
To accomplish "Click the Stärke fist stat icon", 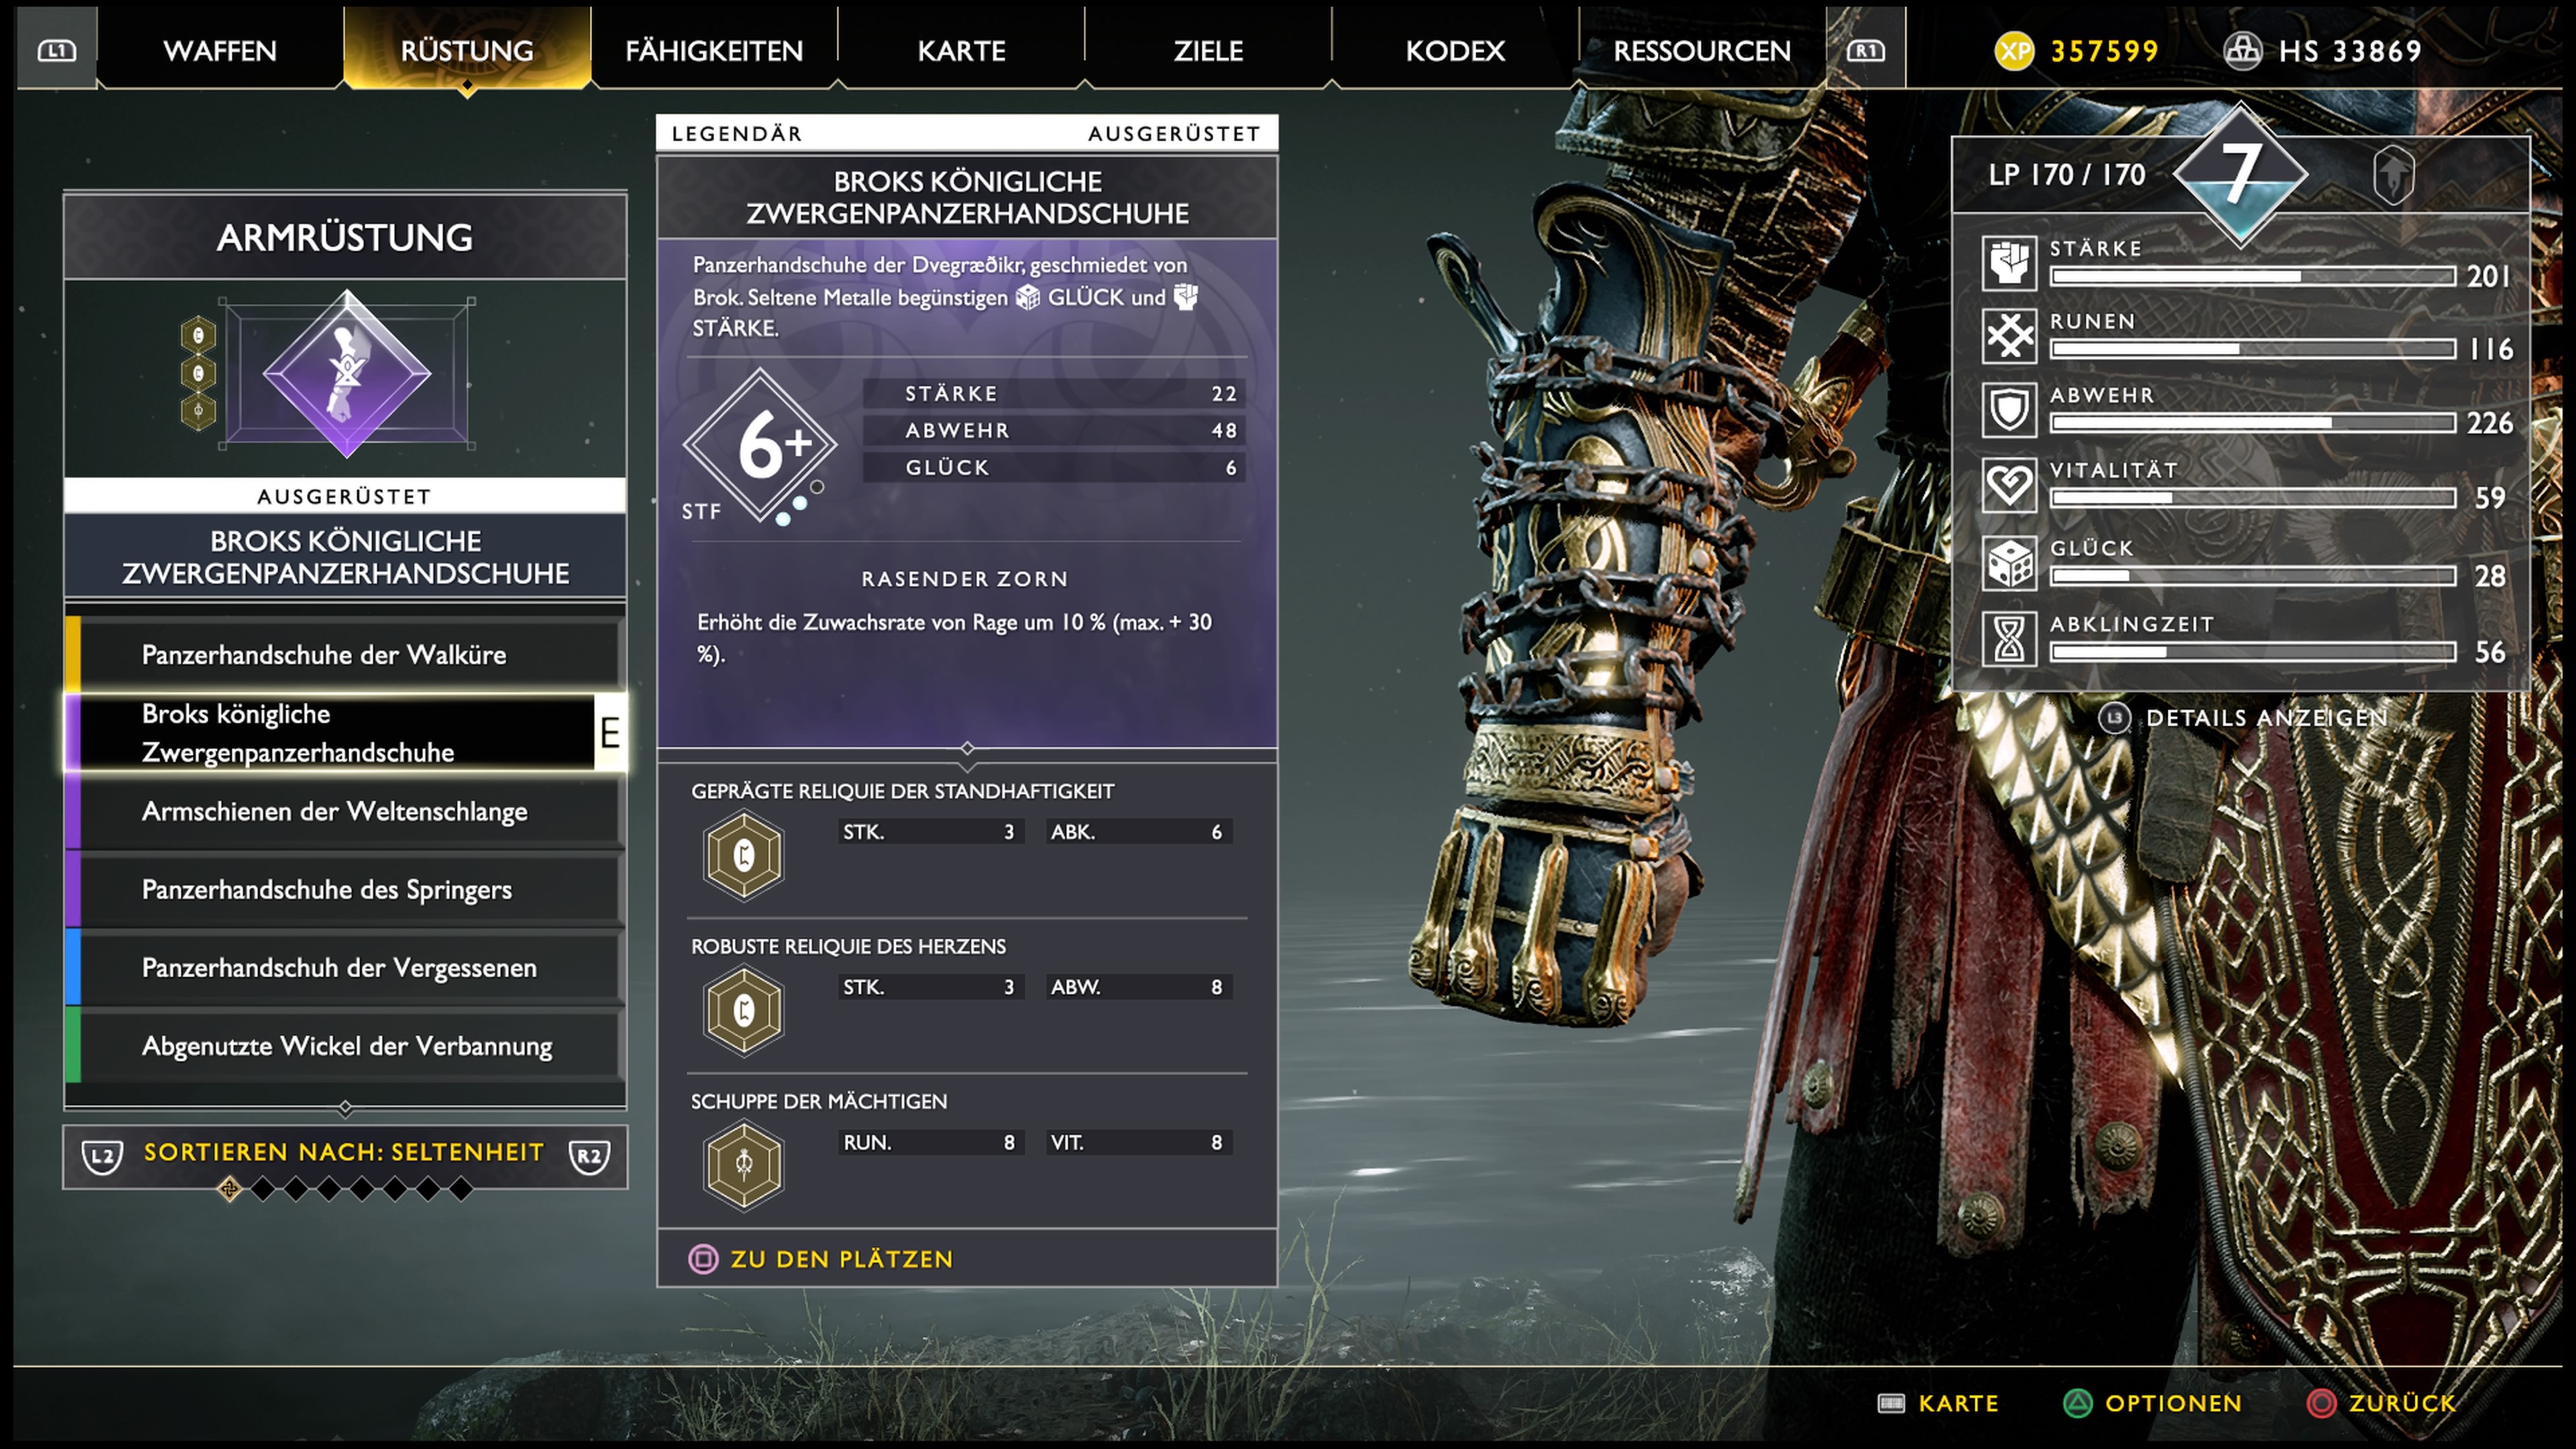I will point(2009,263).
